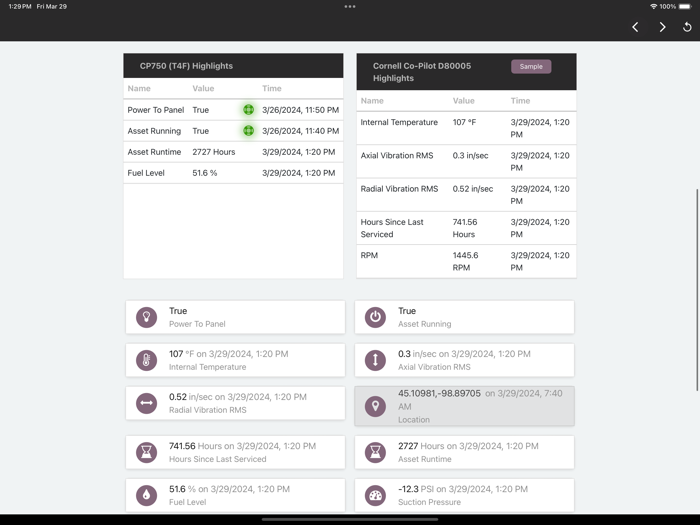This screenshot has width=700, height=525.
Task: Click the hourglass icon for Hours Since Last Serviced
Action: point(146,452)
